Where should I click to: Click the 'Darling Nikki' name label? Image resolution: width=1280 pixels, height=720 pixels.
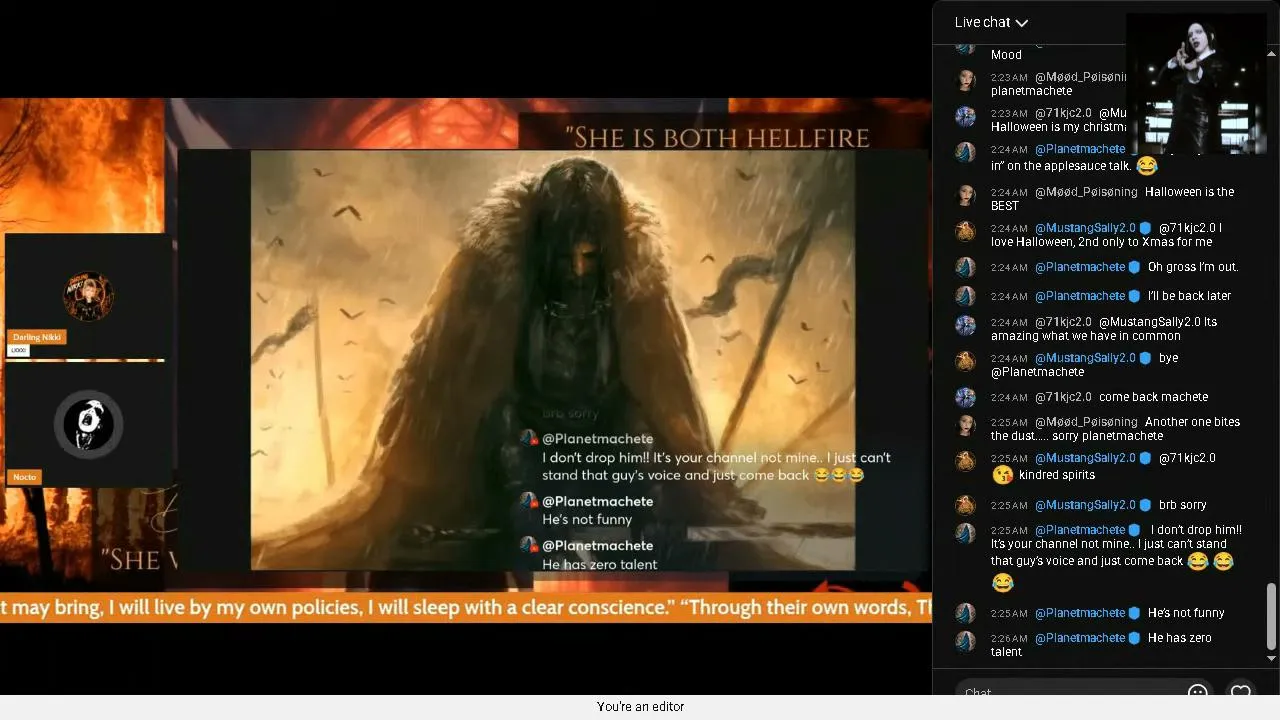pyautogui.click(x=37, y=337)
